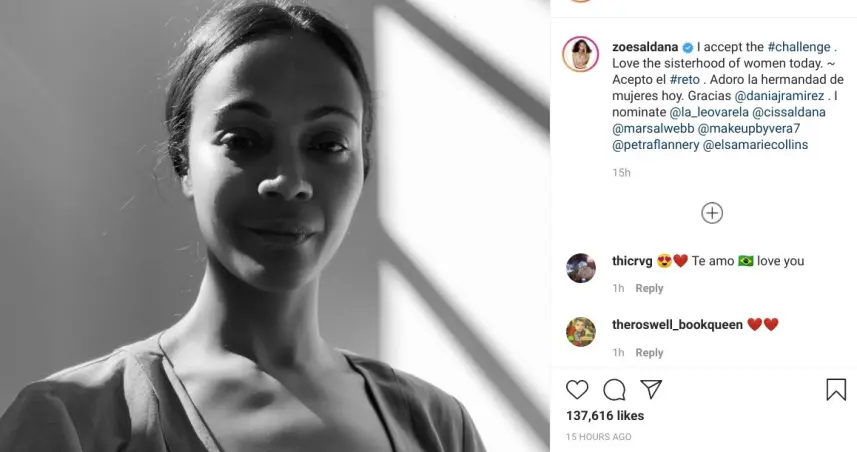The image size is (857, 452).
Task: Open the @makeupbyvera7 profile link
Action: coord(749,128)
